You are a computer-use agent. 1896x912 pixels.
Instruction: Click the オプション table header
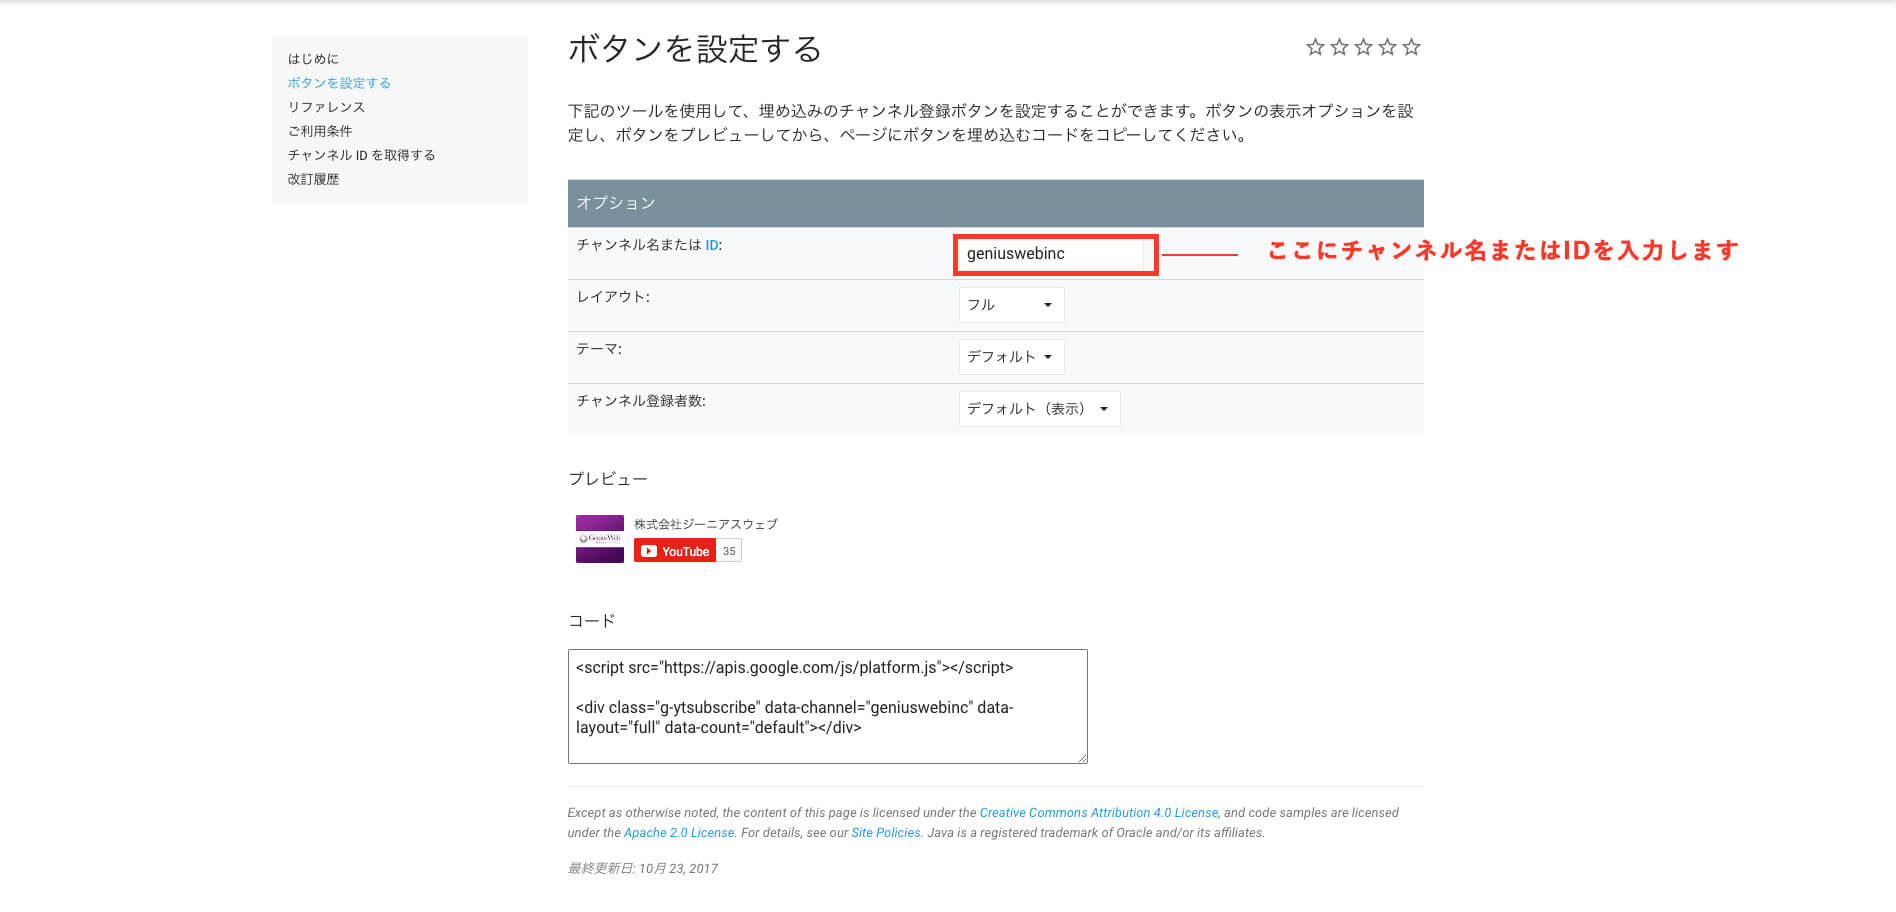995,203
